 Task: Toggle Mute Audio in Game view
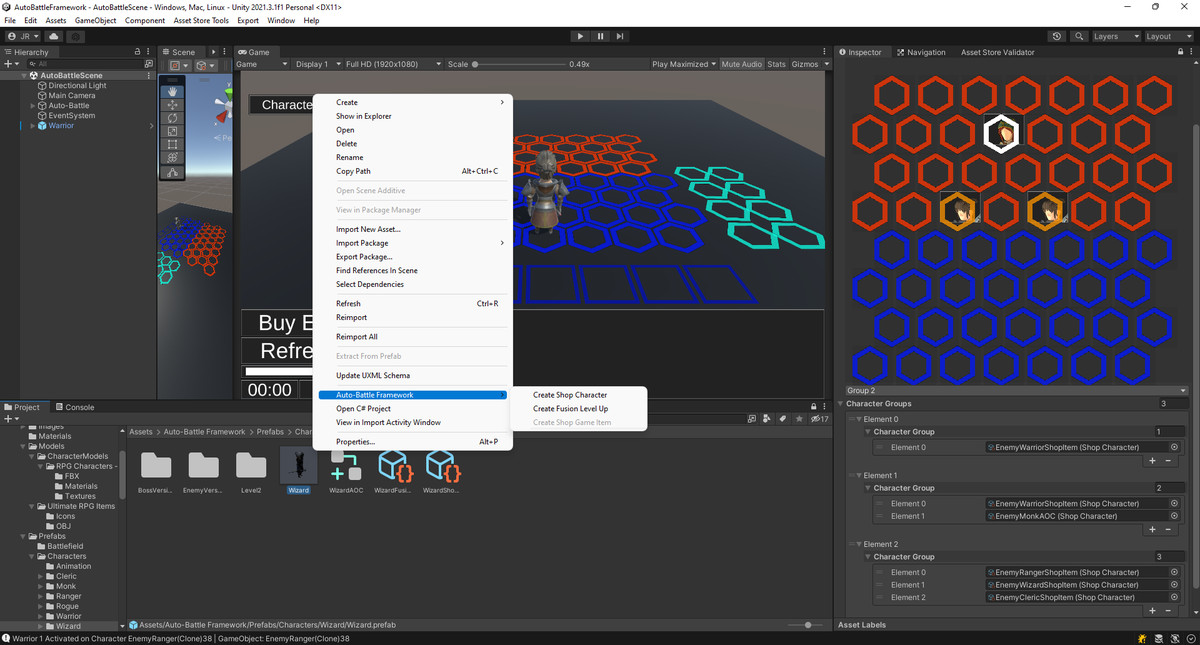(x=741, y=64)
